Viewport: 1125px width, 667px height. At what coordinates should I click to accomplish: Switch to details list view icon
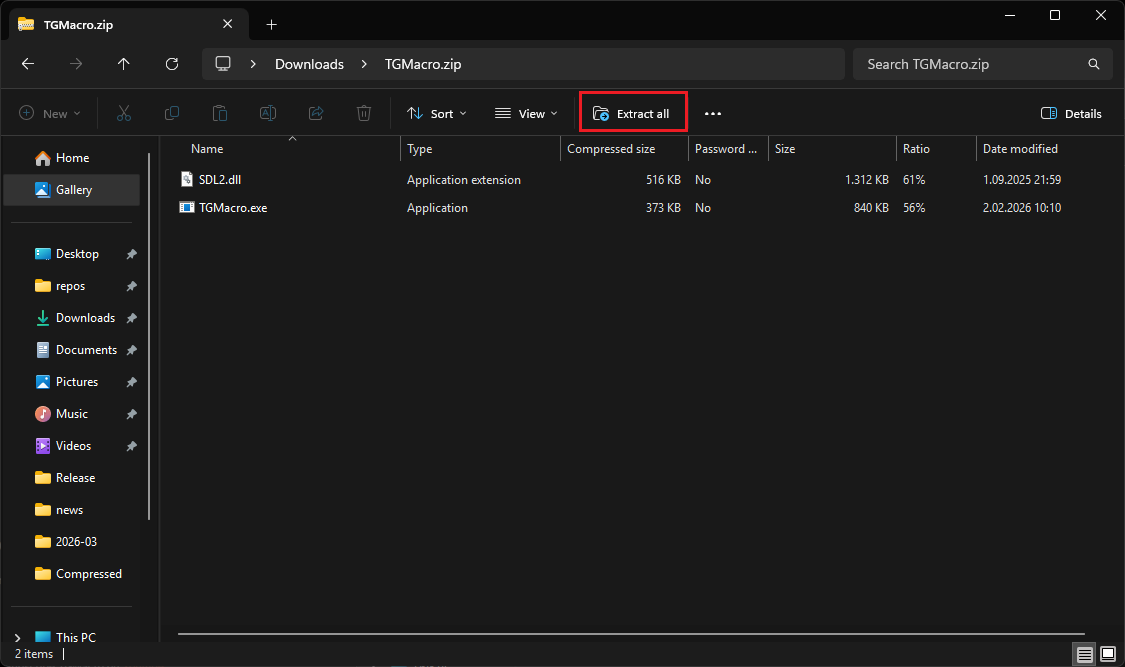pyautogui.click(x=1084, y=654)
